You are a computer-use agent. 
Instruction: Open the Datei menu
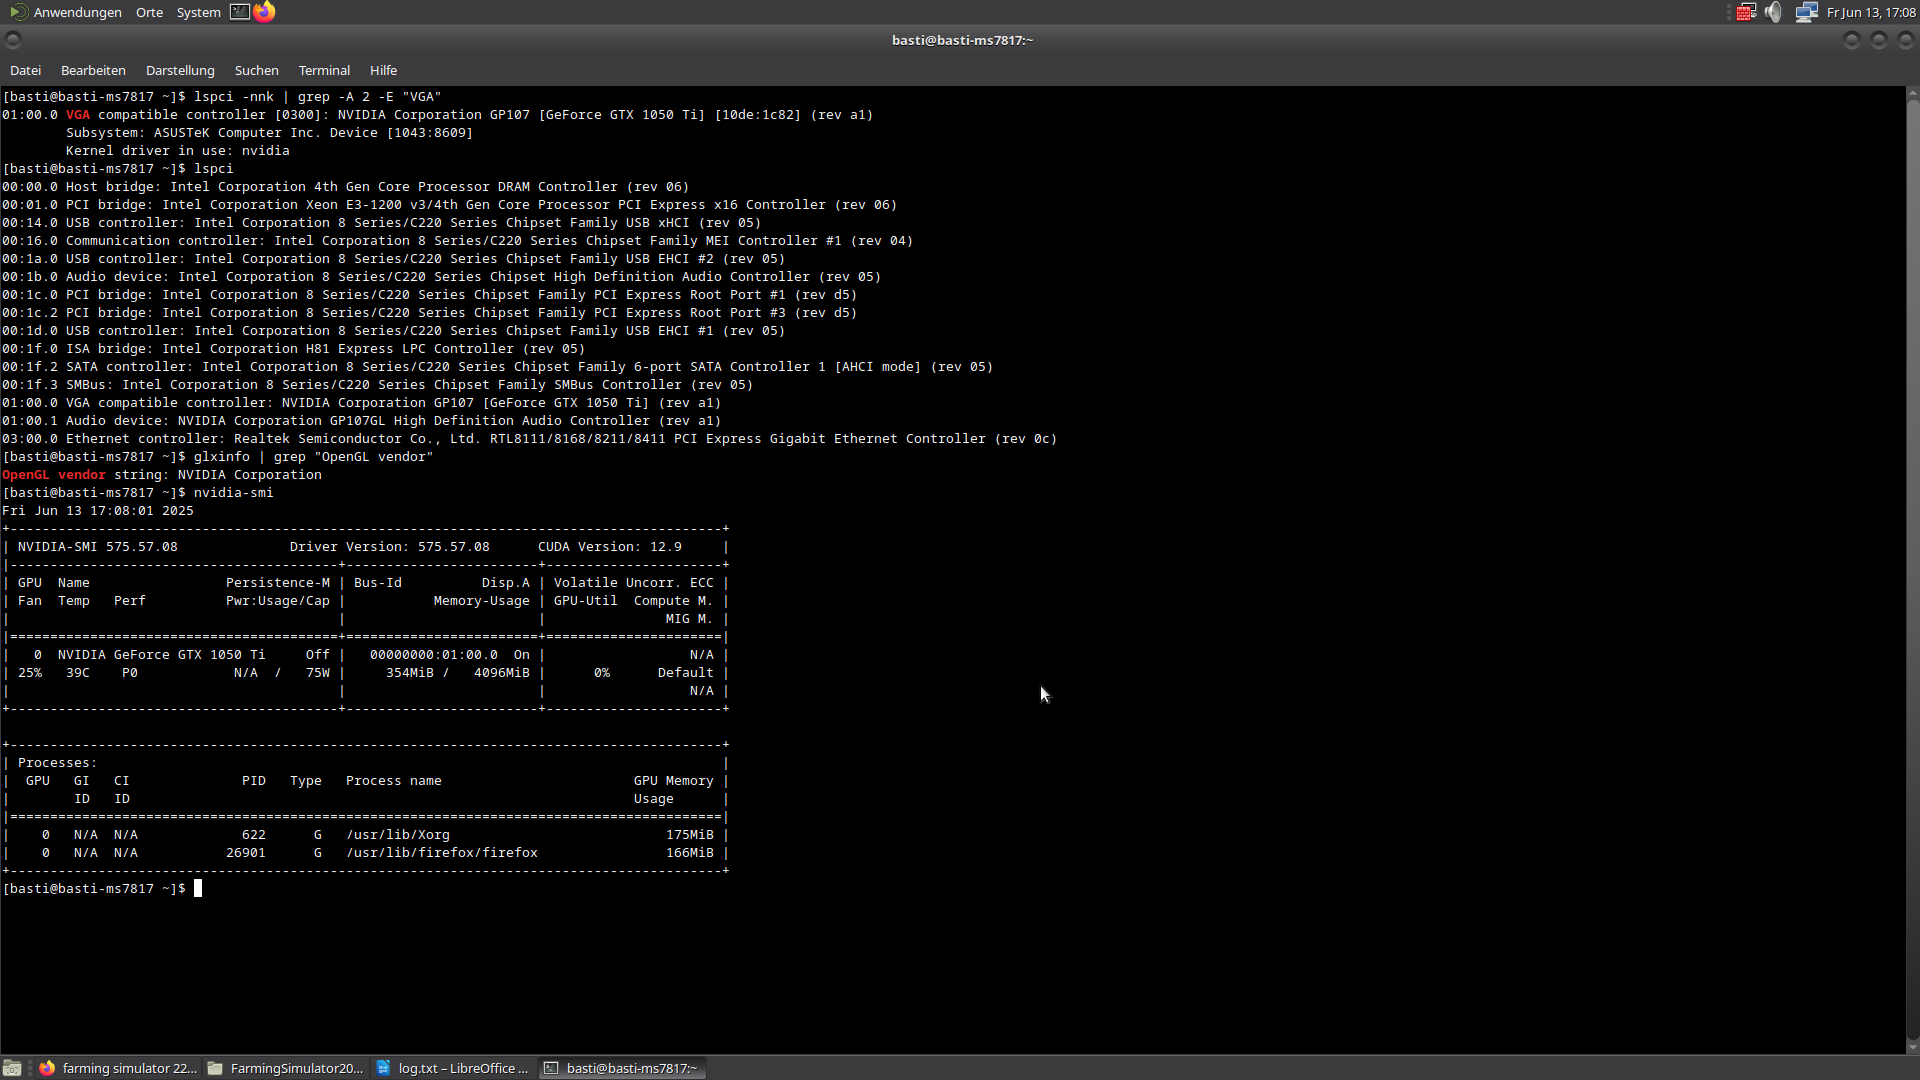(25, 70)
